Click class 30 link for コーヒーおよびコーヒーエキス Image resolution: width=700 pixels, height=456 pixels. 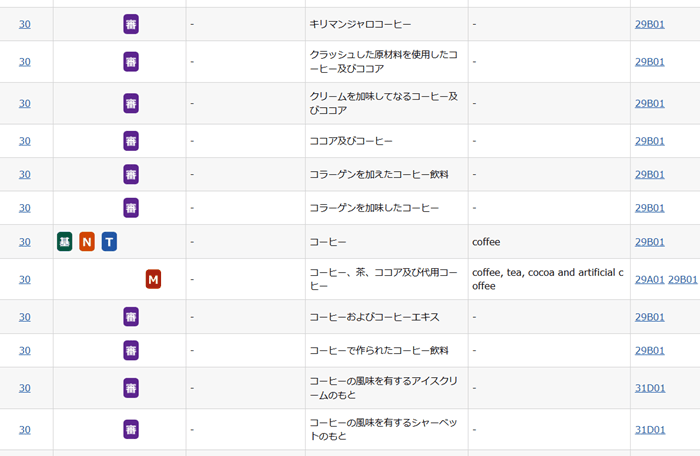pos(25,317)
